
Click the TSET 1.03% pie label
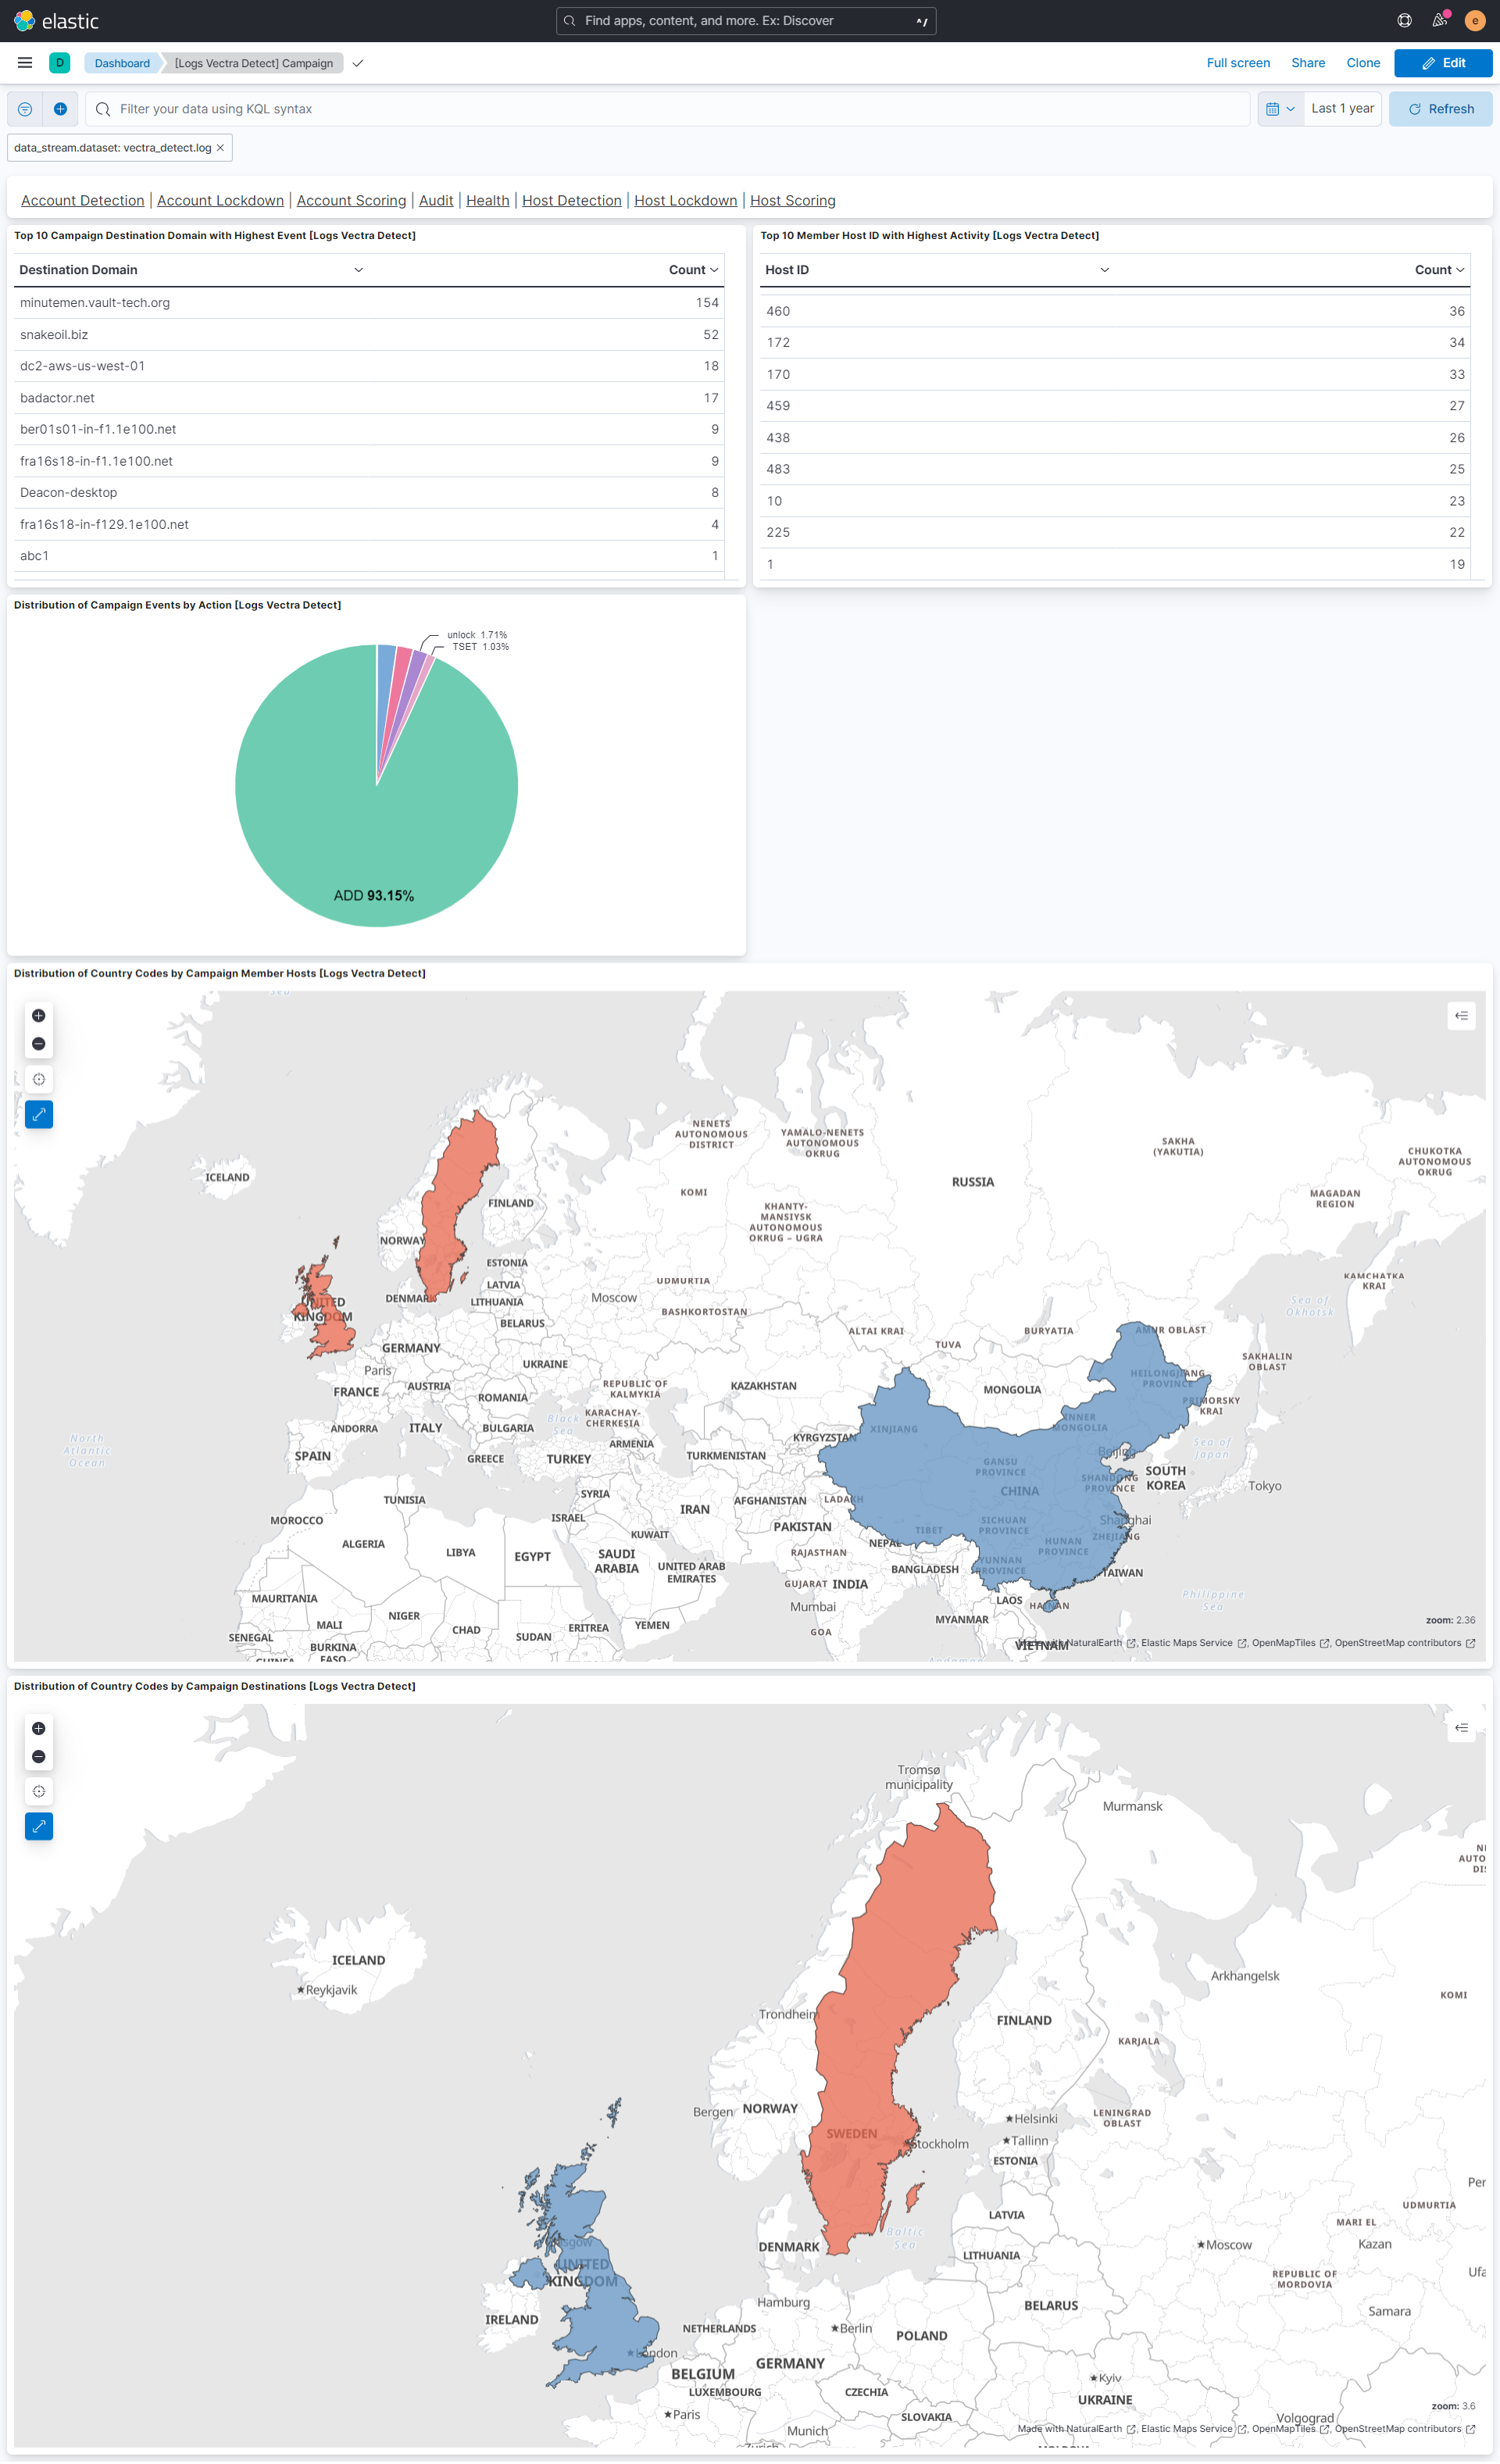tap(480, 647)
